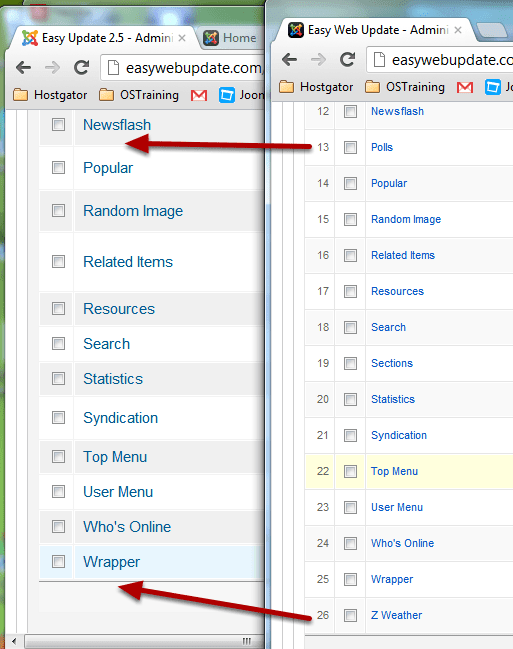This screenshot has width=513, height=649.
Task: Toggle the Wrapper checkbox in left window
Action: 58,562
